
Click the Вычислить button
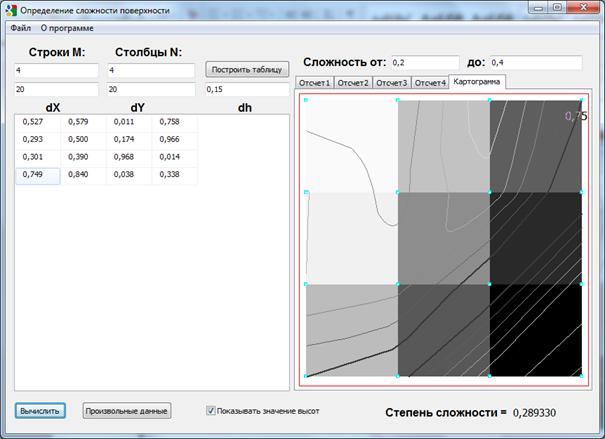[x=40, y=411]
